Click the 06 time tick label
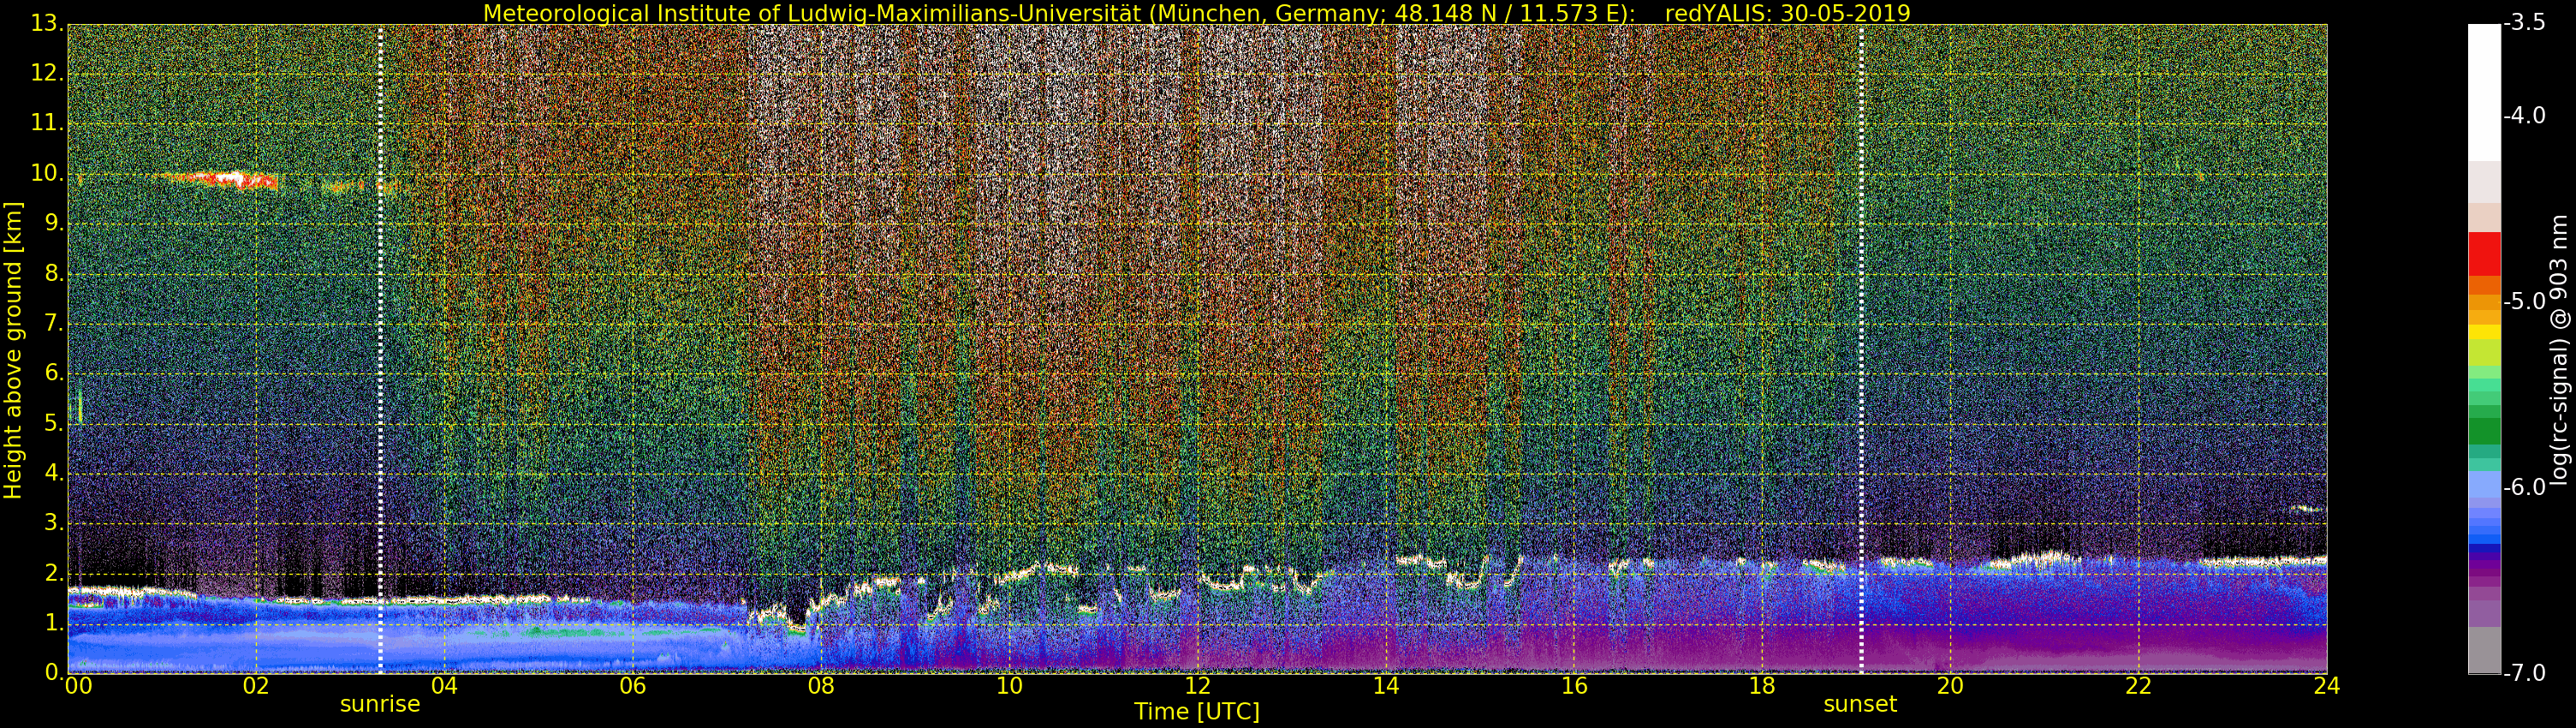Viewport: 2576px width, 728px height. click(x=632, y=686)
